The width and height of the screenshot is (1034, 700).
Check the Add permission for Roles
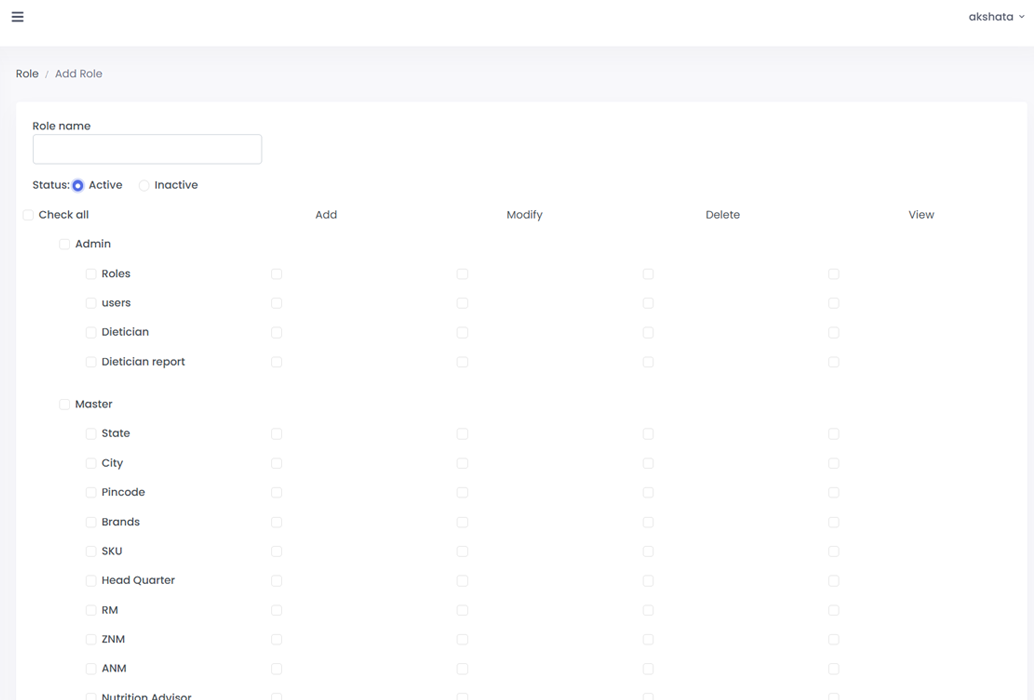(x=277, y=274)
